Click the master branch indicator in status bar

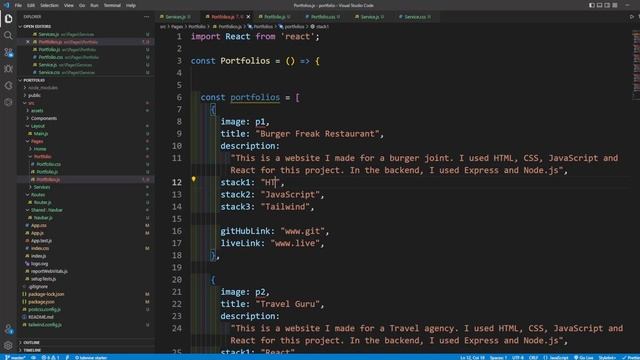(16, 358)
